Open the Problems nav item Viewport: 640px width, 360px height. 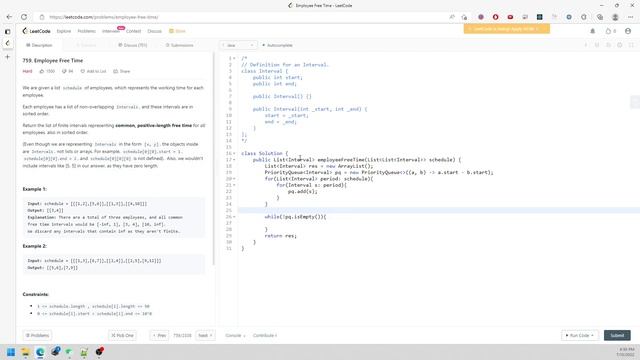click(86, 31)
